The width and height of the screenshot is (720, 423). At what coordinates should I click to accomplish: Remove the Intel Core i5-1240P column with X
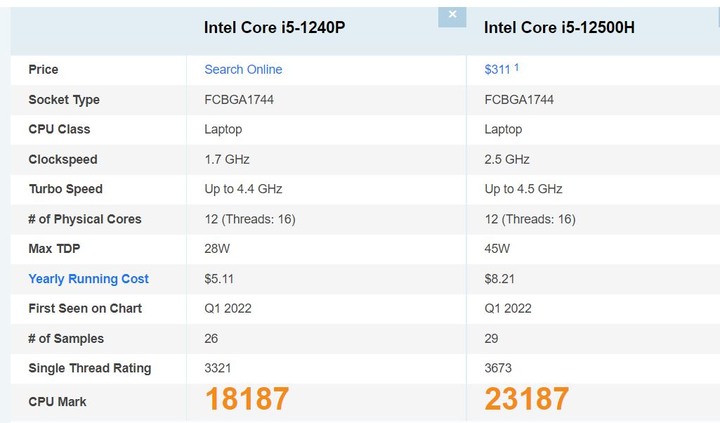[452, 17]
